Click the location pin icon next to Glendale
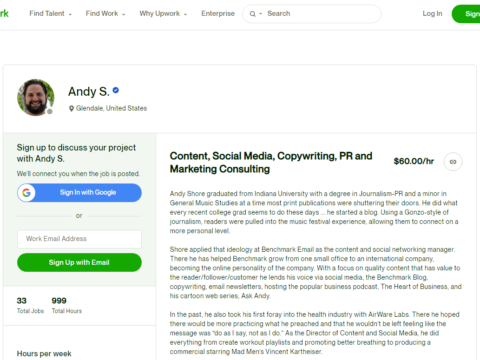This screenshot has height=360, width=480. click(x=71, y=109)
